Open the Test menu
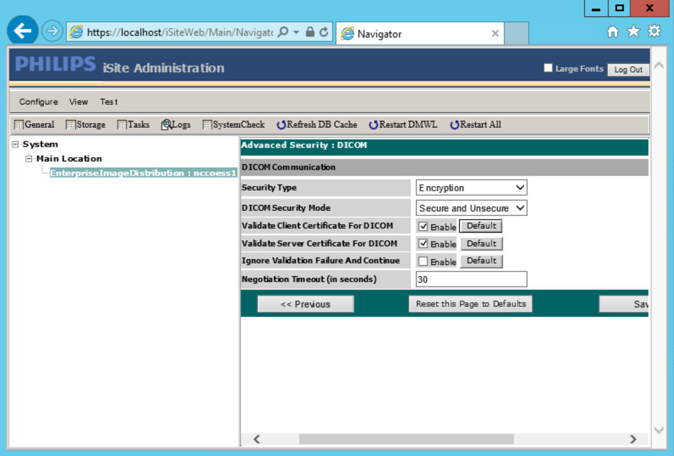Image resolution: width=674 pixels, height=456 pixels. (109, 102)
